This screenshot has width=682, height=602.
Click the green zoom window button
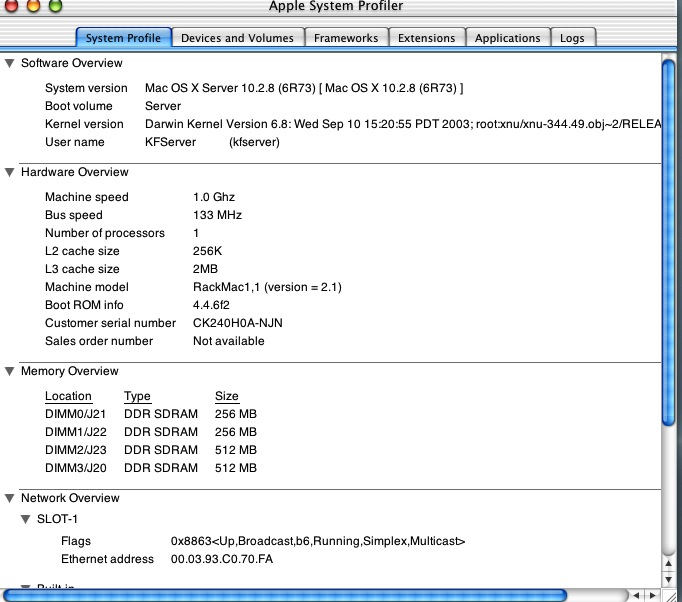point(55,5)
